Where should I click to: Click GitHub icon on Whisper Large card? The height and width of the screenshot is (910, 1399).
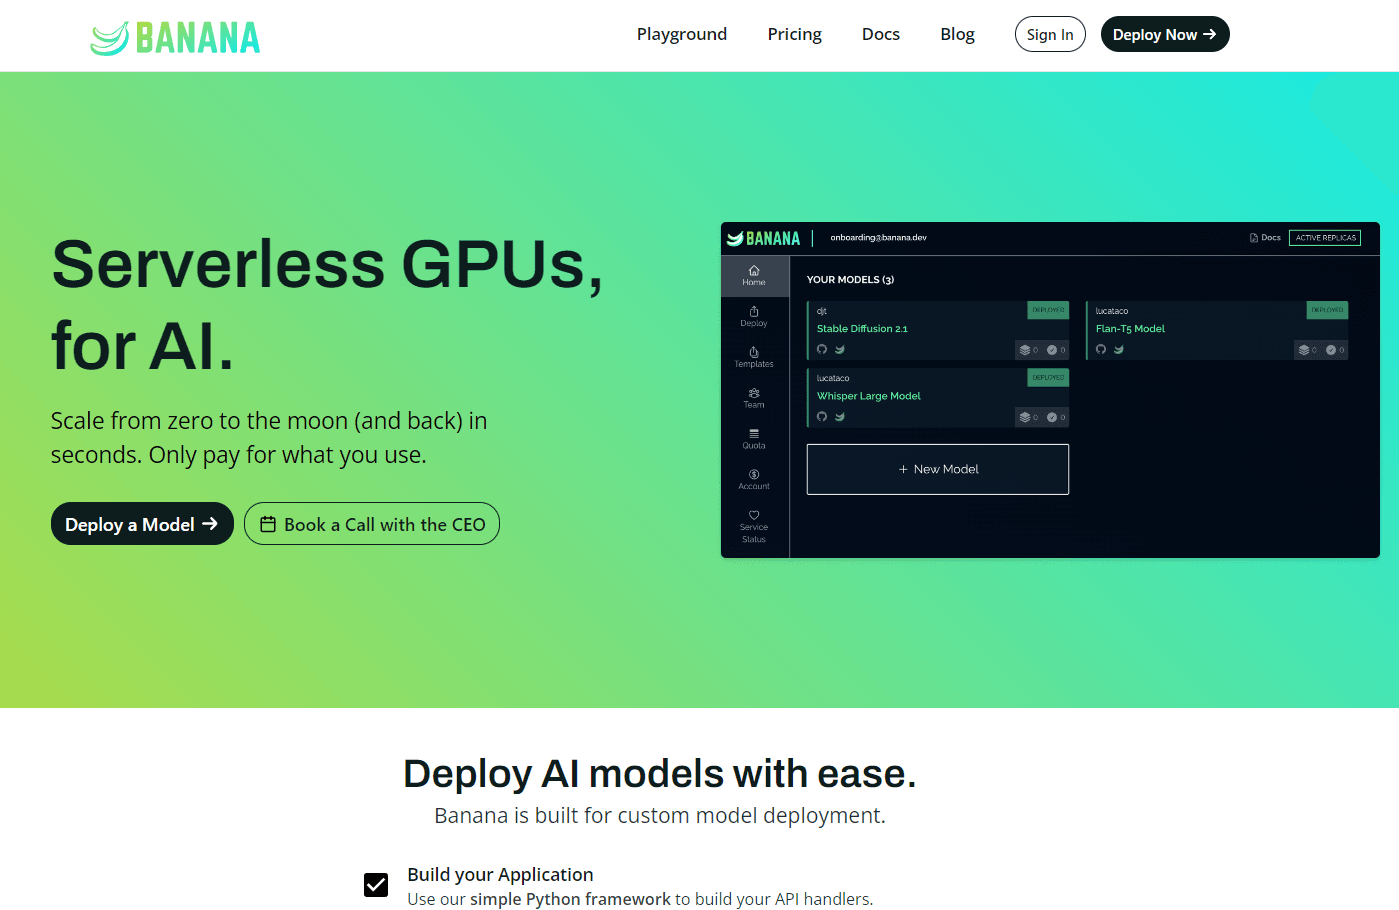[x=822, y=417]
